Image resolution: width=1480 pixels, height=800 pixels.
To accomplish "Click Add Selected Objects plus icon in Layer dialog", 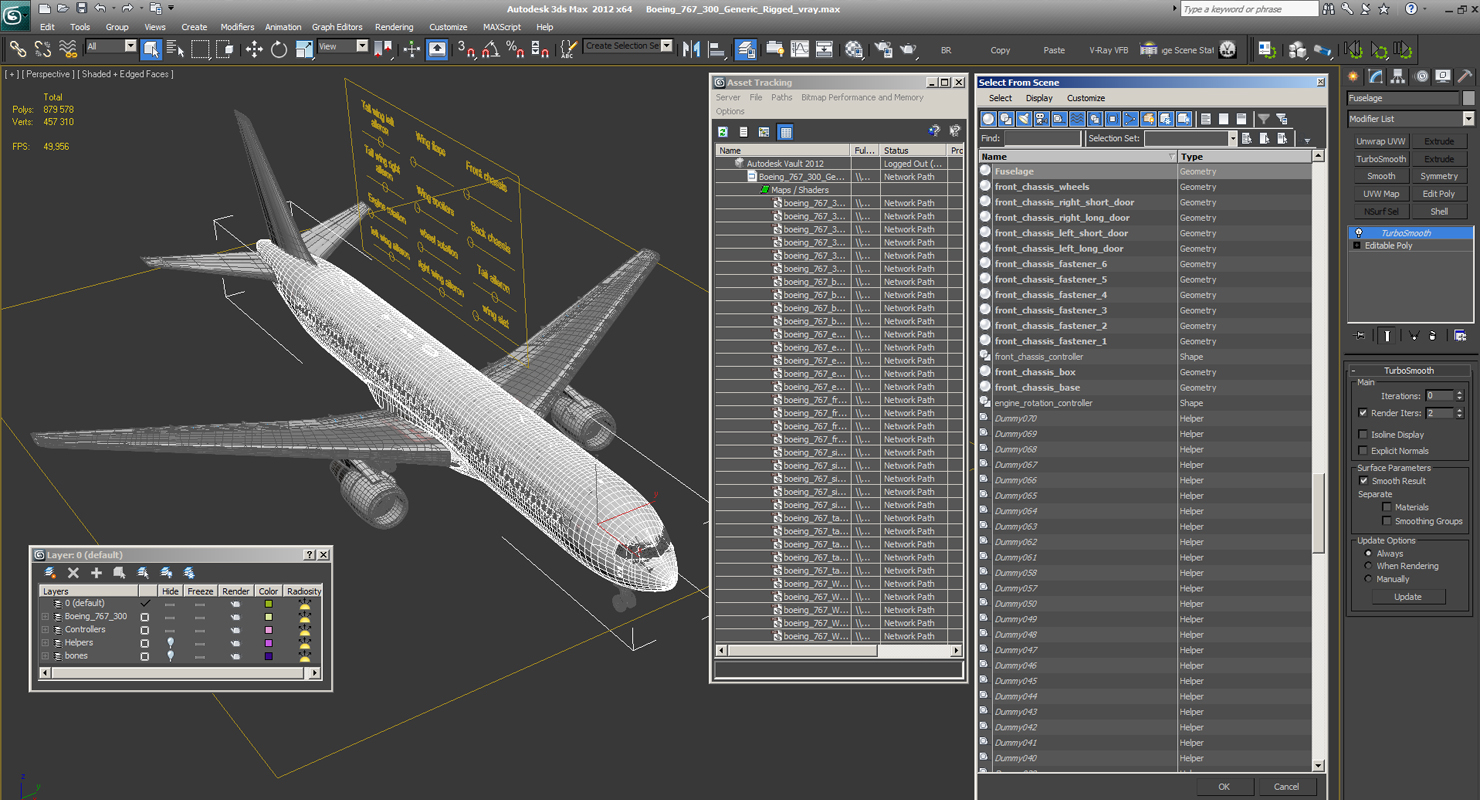I will point(96,573).
